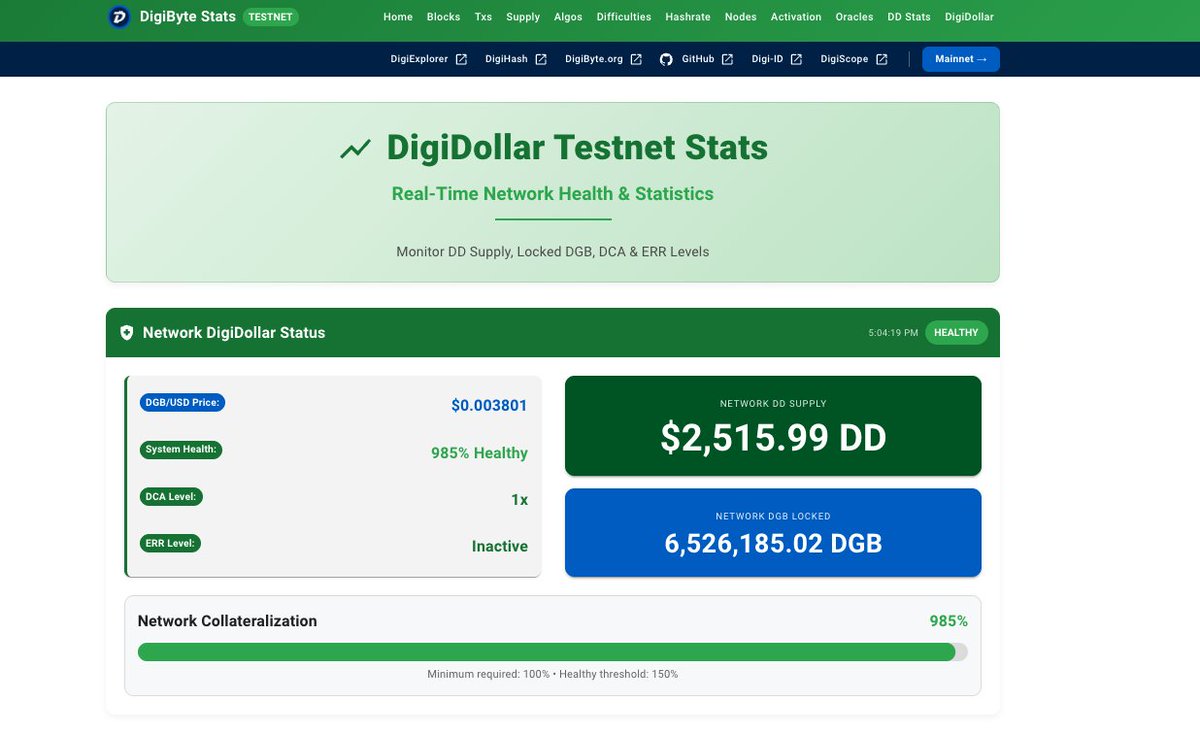1200x735 pixels.
Task: Click the 985% collateralization percentage
Action: [x=948, y=621]
